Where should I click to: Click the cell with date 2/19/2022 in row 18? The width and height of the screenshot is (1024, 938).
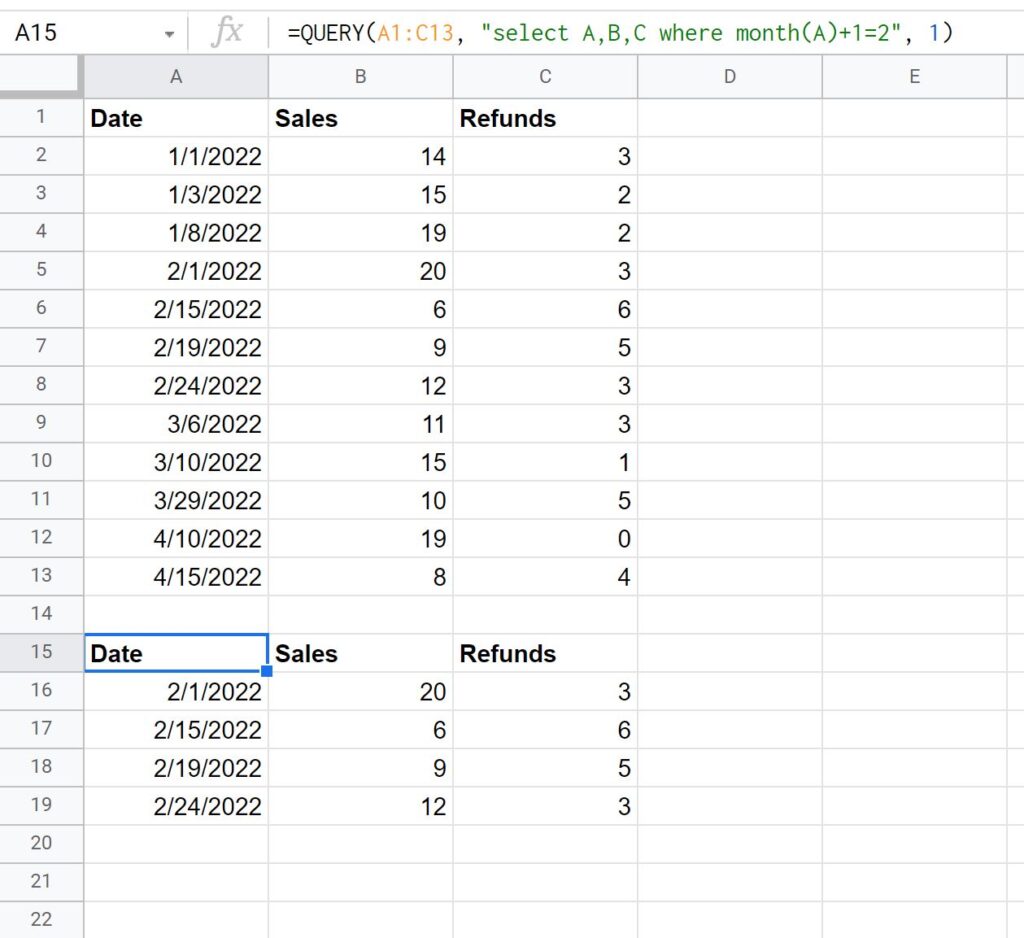[176, 768]
